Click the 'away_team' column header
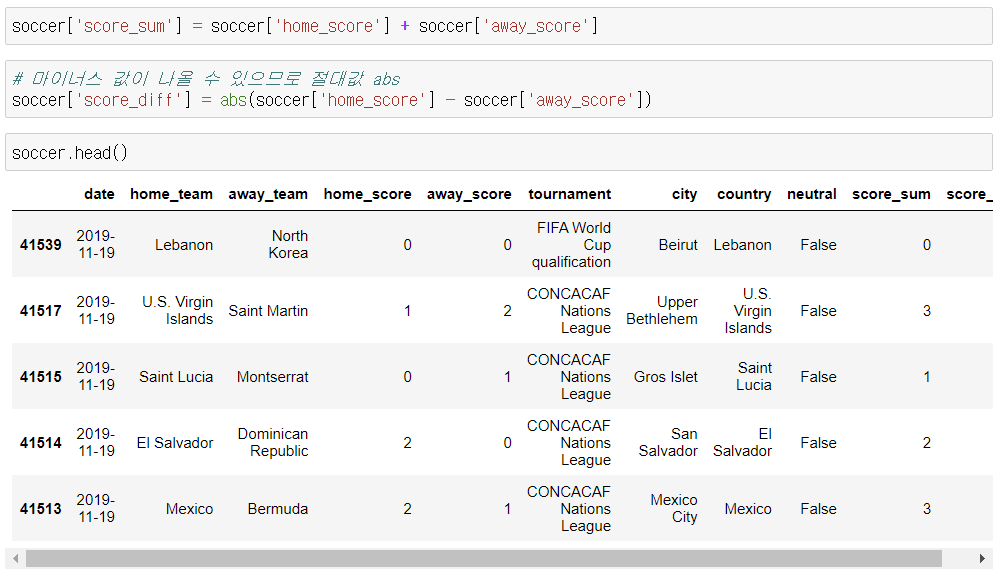 point(268,194)
